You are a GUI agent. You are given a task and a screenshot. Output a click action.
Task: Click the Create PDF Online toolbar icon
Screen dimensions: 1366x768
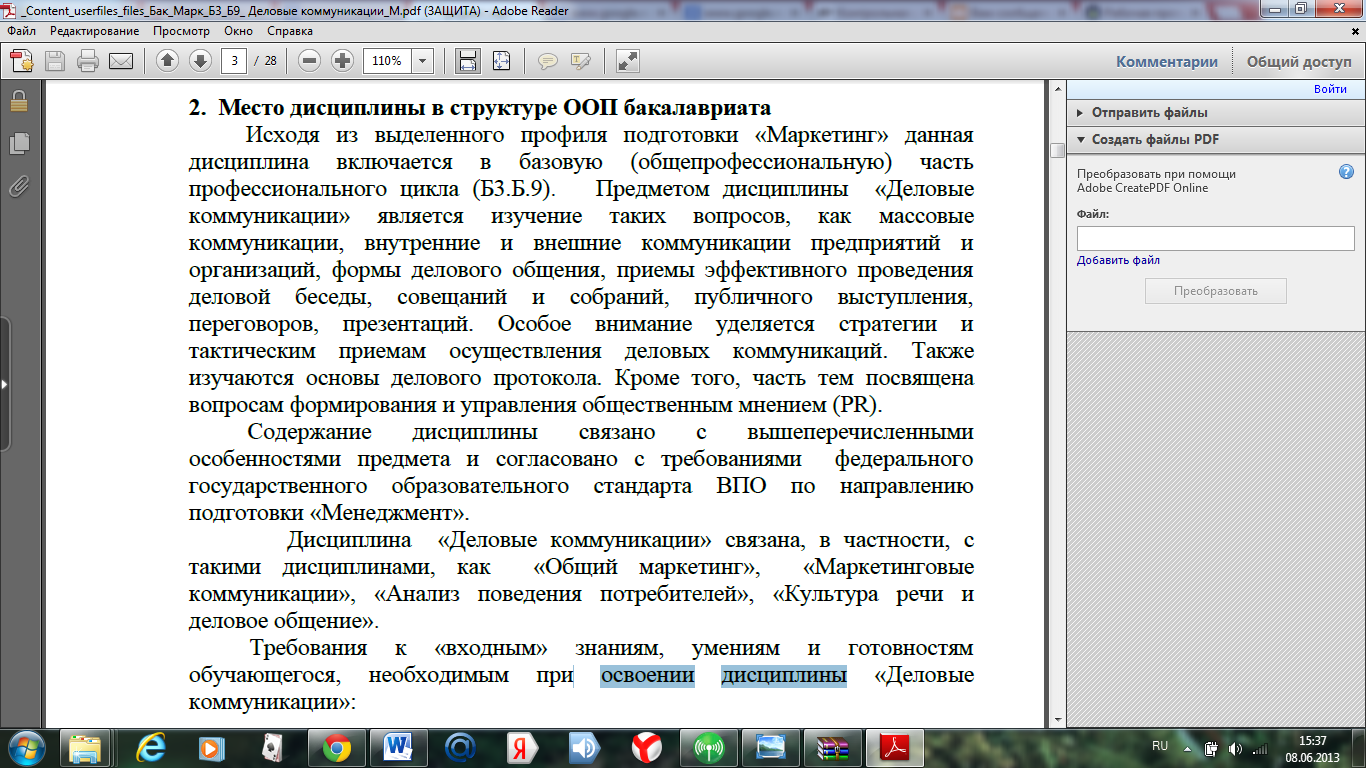(22, 61)
